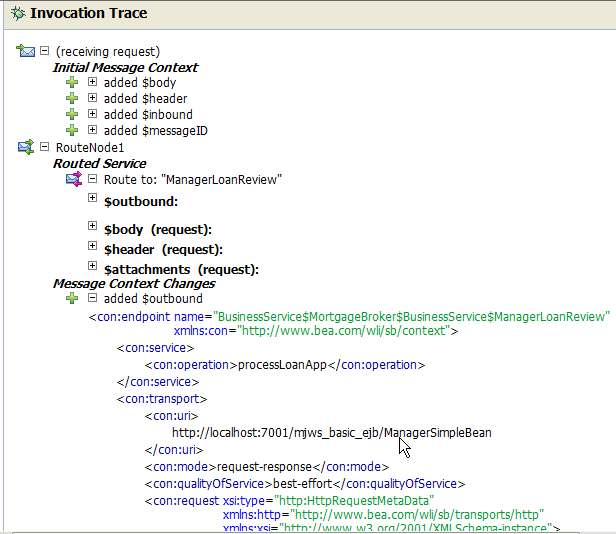Click the RouteNode1 route icon

26,147
